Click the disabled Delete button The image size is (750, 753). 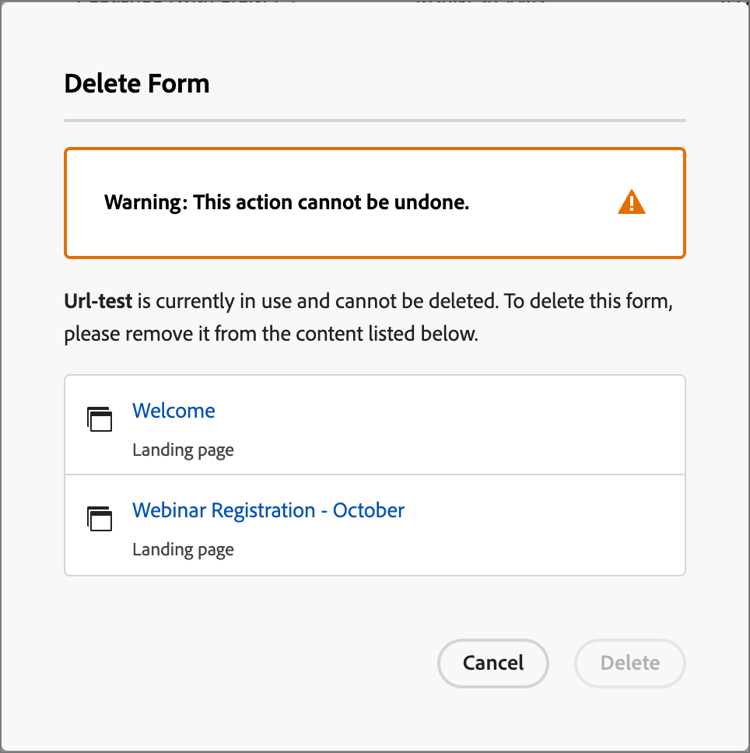629,663
